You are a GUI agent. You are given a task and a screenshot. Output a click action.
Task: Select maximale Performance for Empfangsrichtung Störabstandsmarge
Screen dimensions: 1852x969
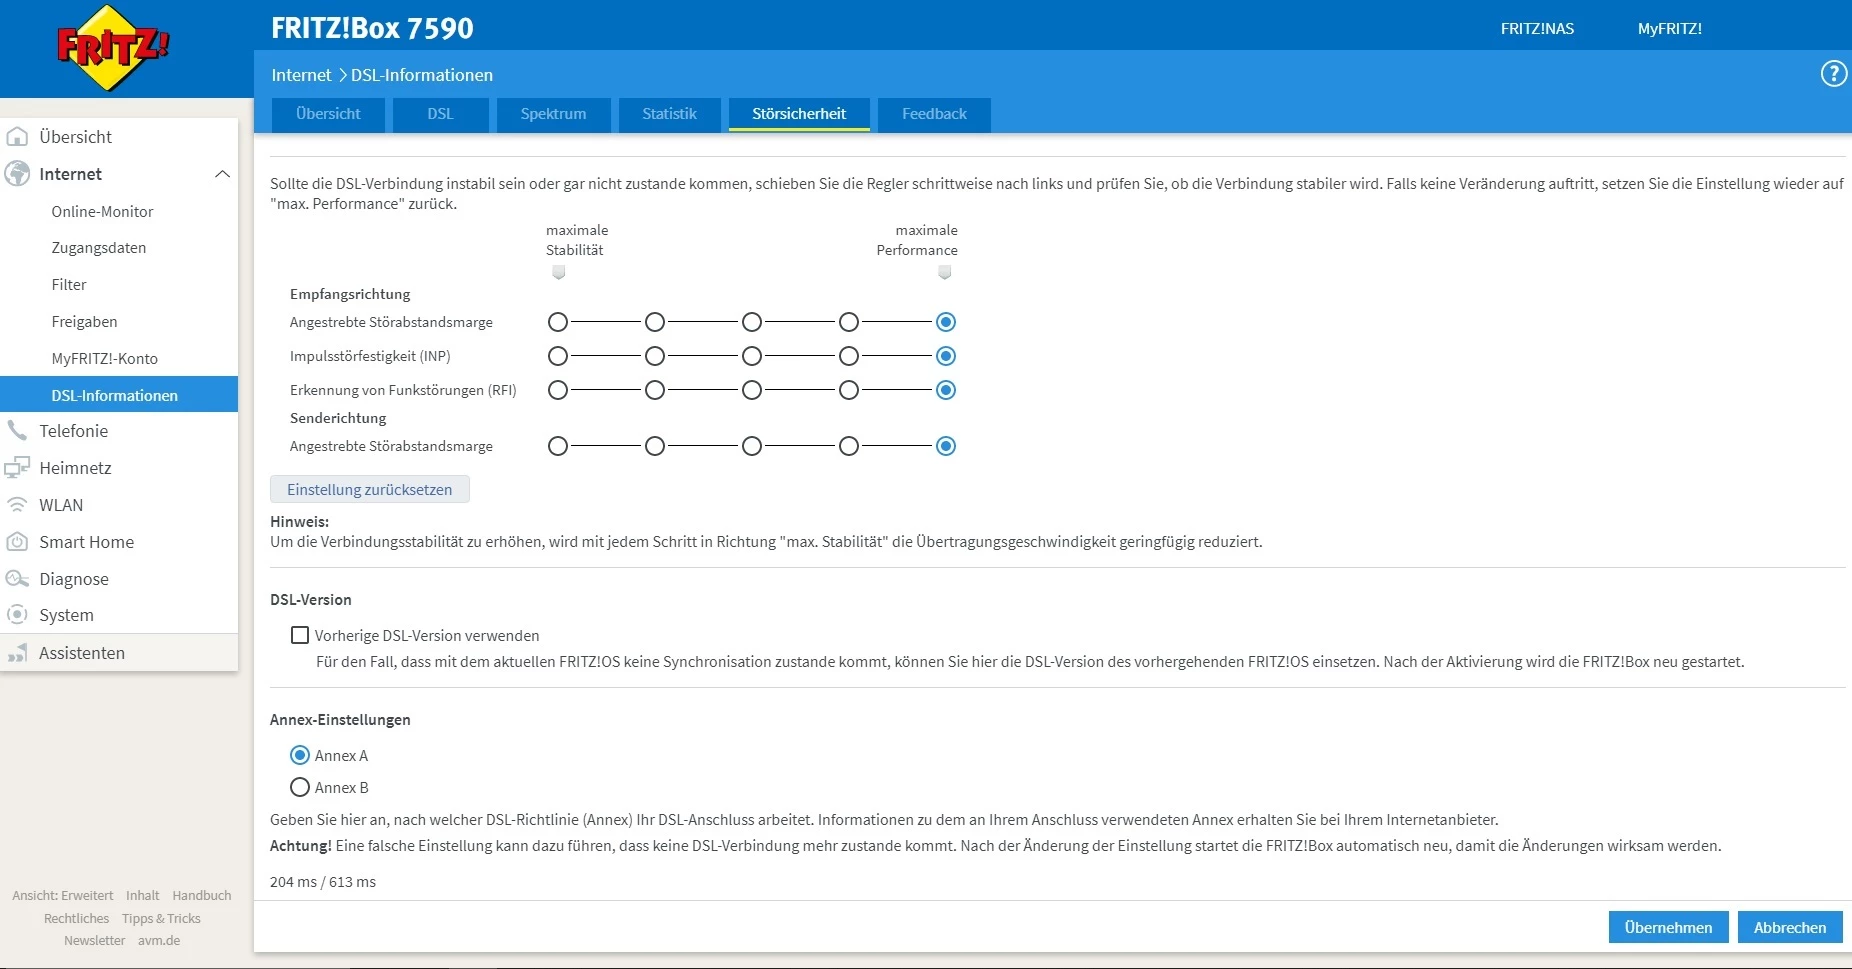(946, 322)
